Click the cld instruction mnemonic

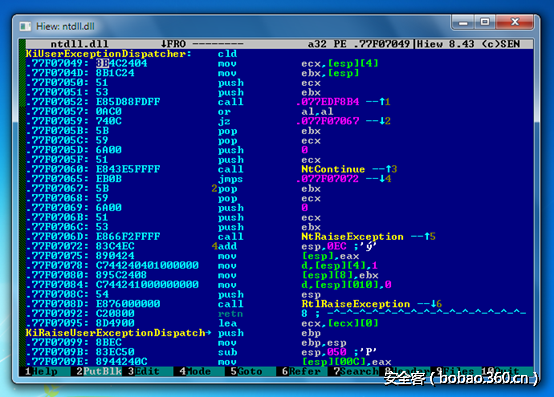(x=227, y=54)
